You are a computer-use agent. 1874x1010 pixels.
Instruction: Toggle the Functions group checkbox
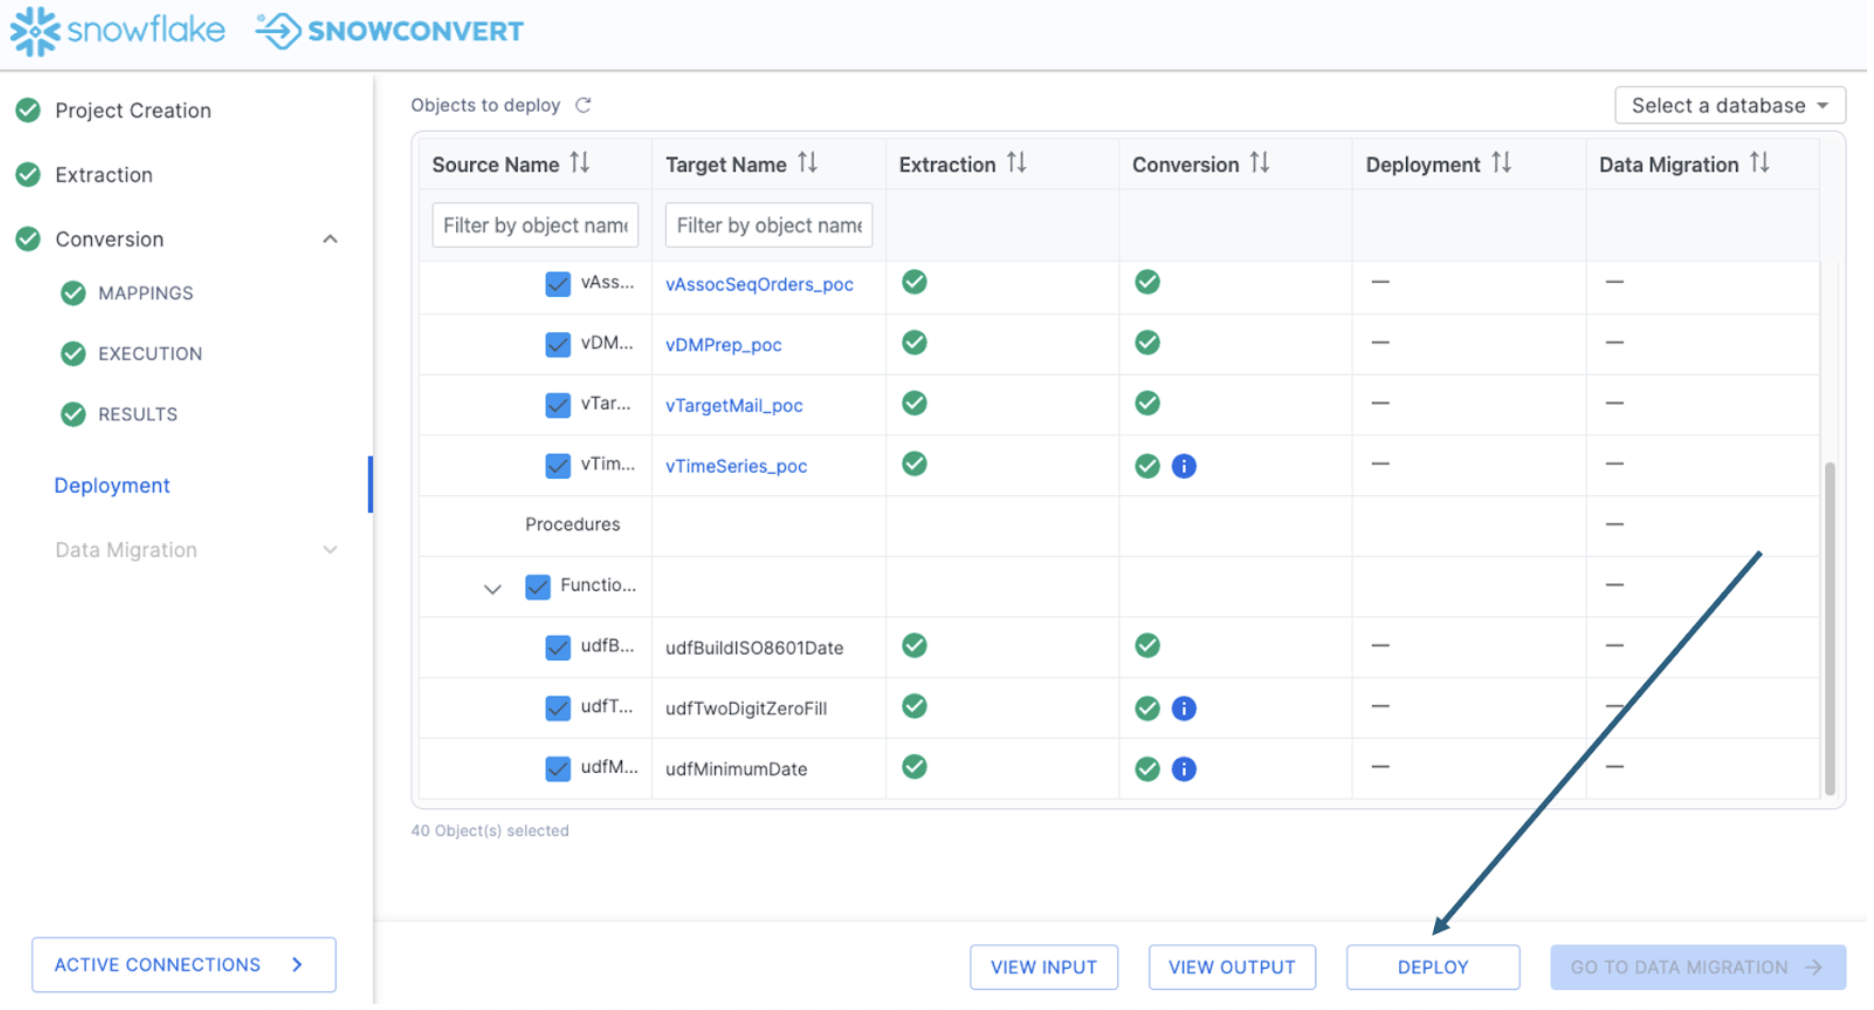(x=536, y=587)
